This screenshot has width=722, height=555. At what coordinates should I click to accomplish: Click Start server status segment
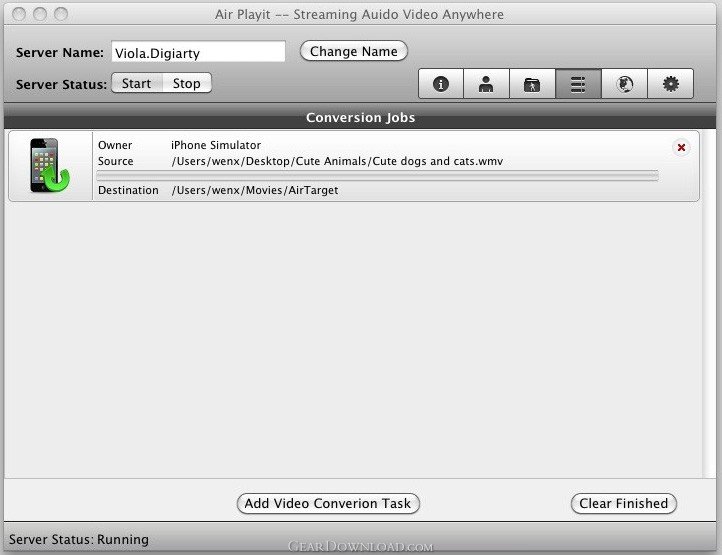(137, 83)
